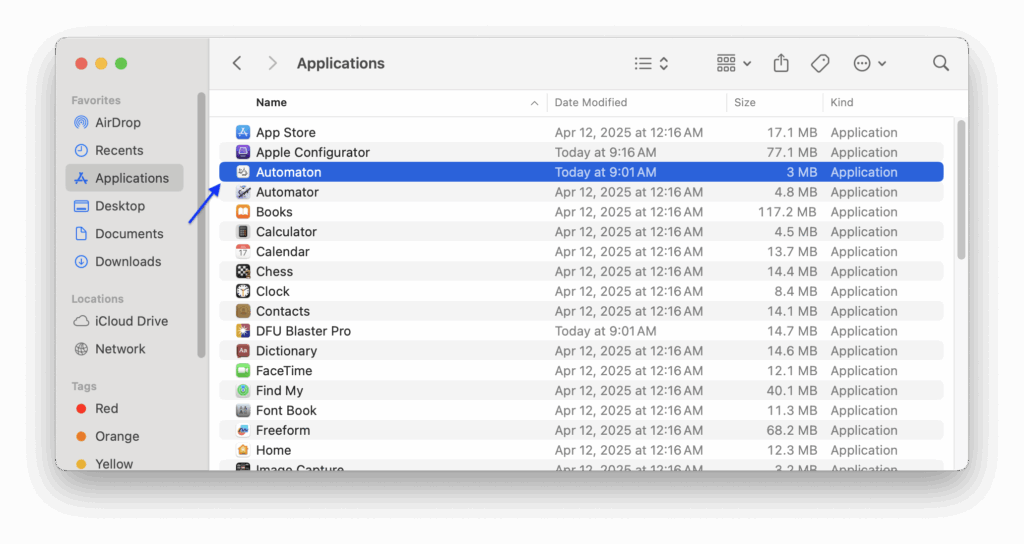Go forward with the right chevron
The width and height of the screenshot is (1024, 544).
[272, 63]
